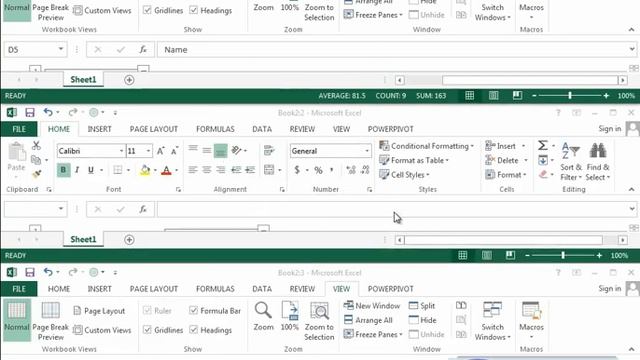Click Format Painter brush icon
Screen dimensions: 640x360
pyautogui.click(x=36, y=175)
